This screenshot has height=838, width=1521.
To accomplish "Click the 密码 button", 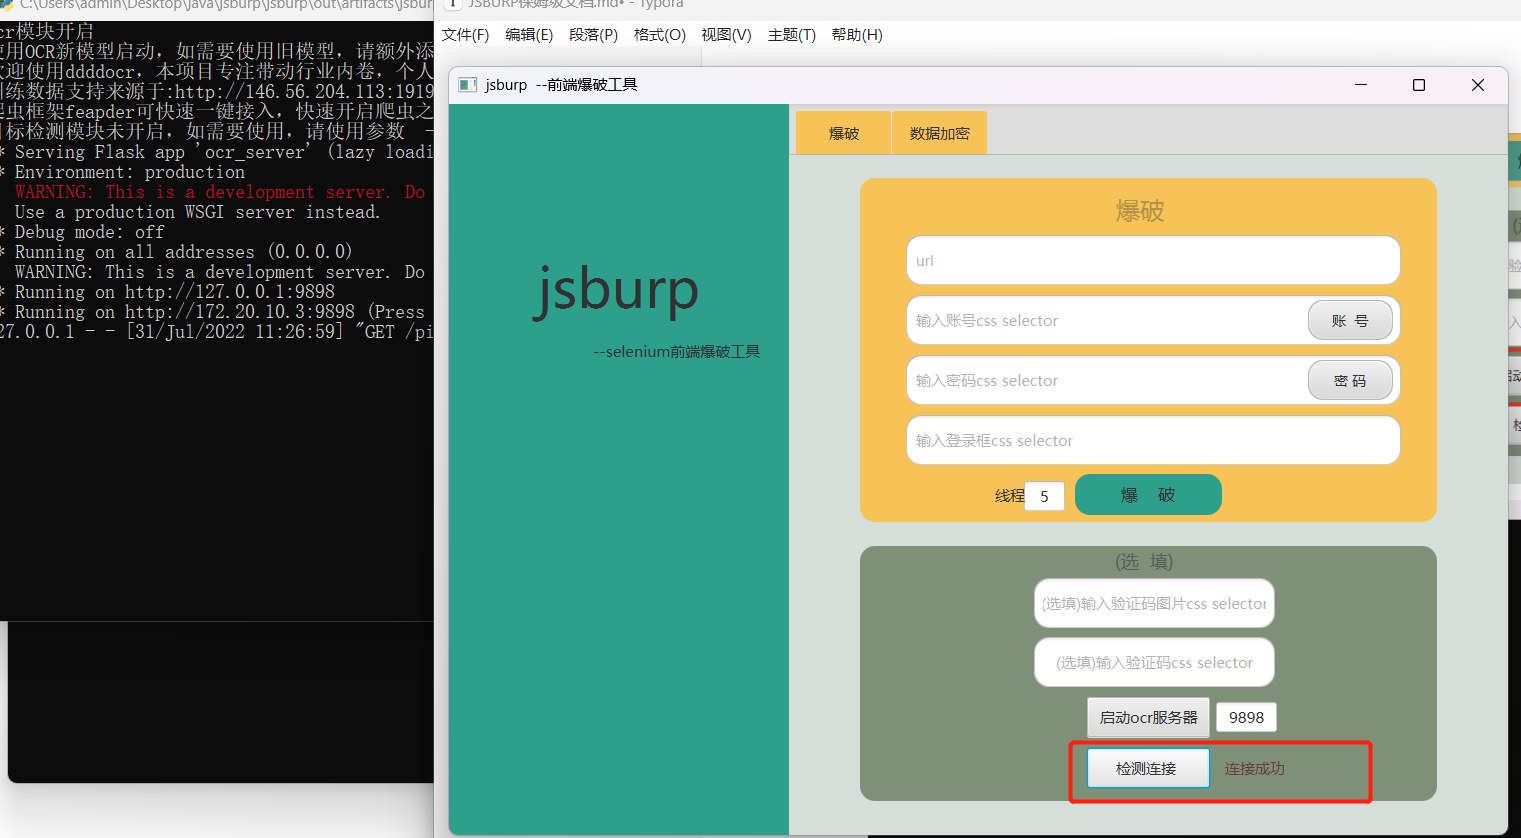I will [x=1350, y=380].
